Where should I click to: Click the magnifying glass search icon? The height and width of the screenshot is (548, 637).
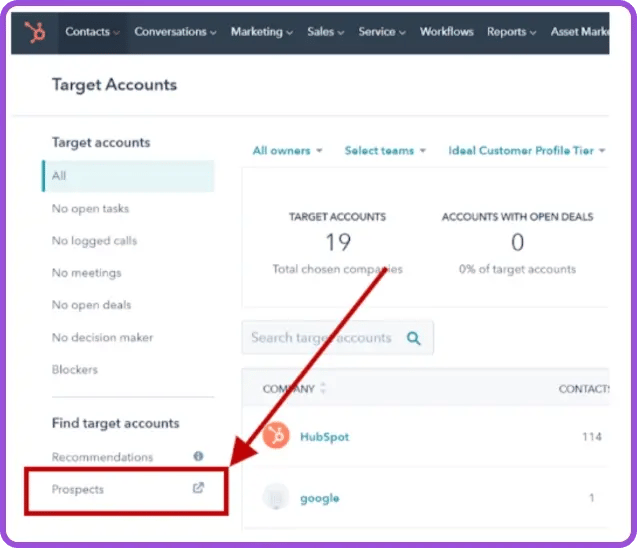(414, 338)
